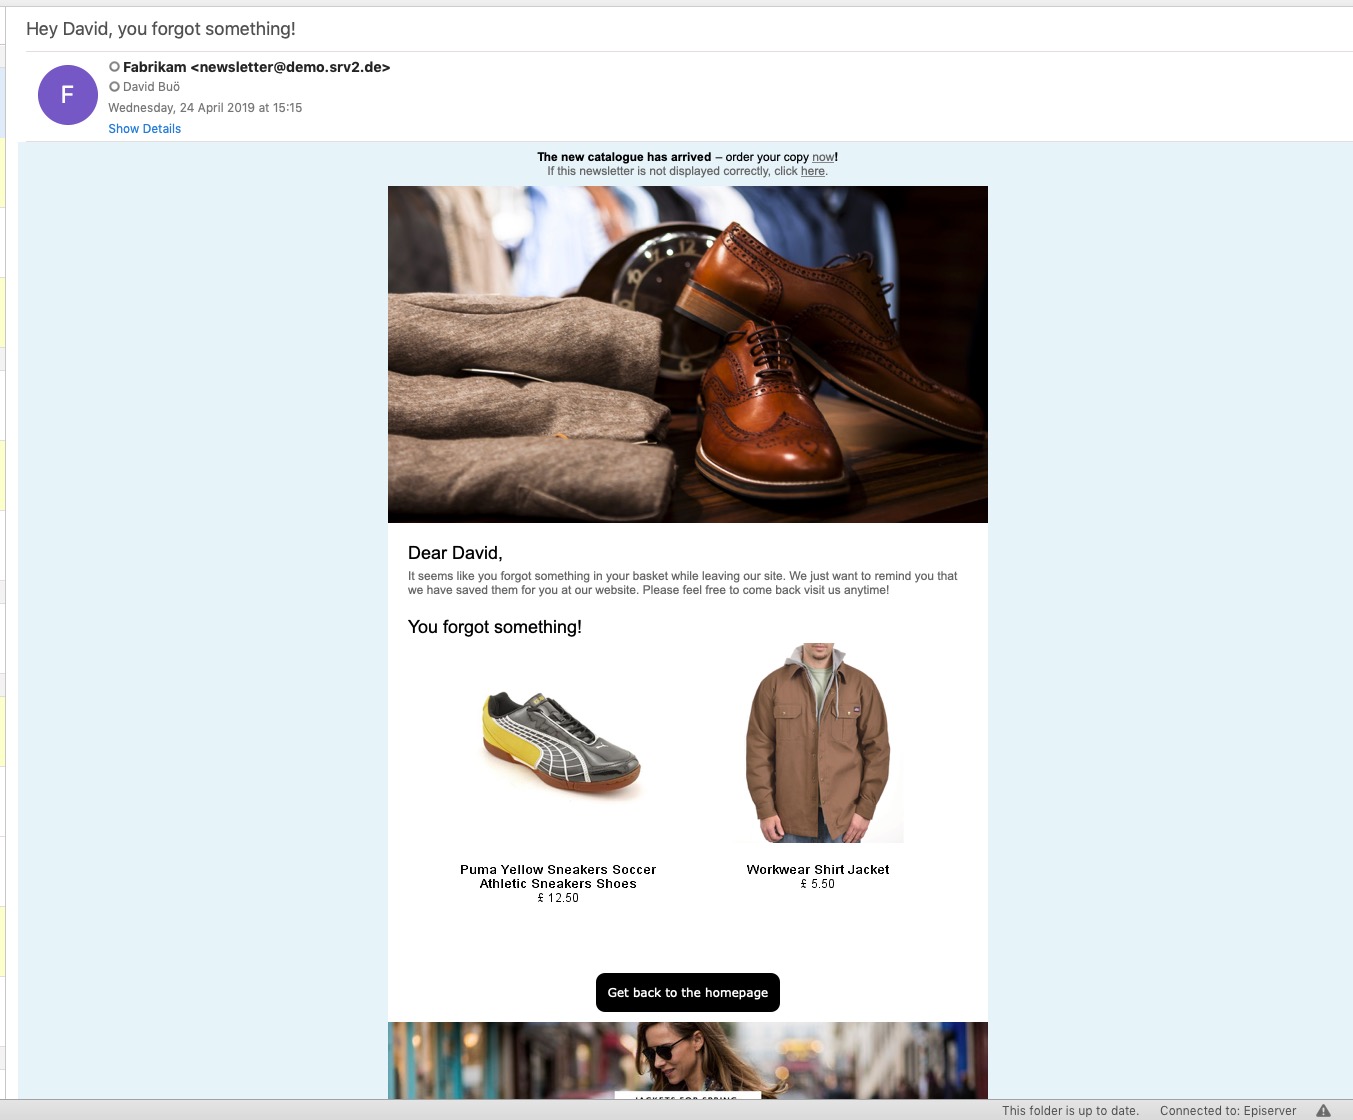1353x1120 pixels.
Task: Open the Puma yellow sneaker product image
Action: pyautogui.click(x=558, y=745)
